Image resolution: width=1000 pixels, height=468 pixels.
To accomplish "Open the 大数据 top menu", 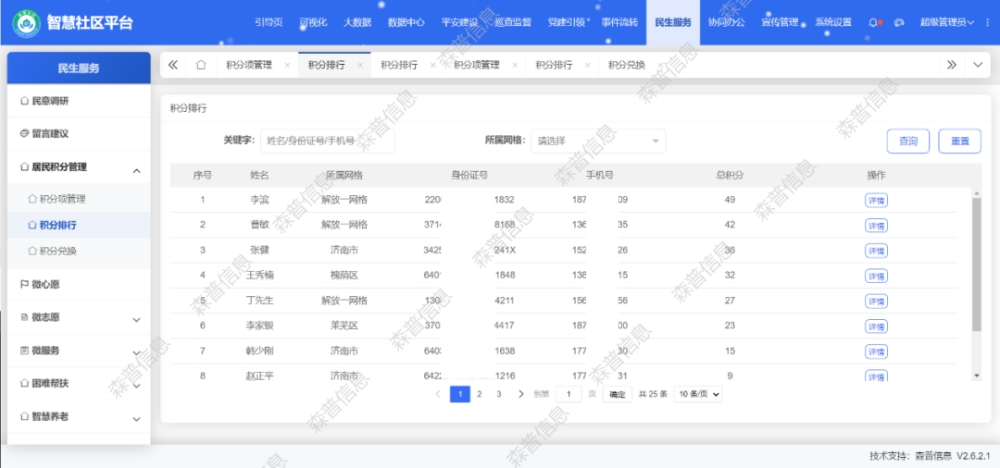I will 357,22.
